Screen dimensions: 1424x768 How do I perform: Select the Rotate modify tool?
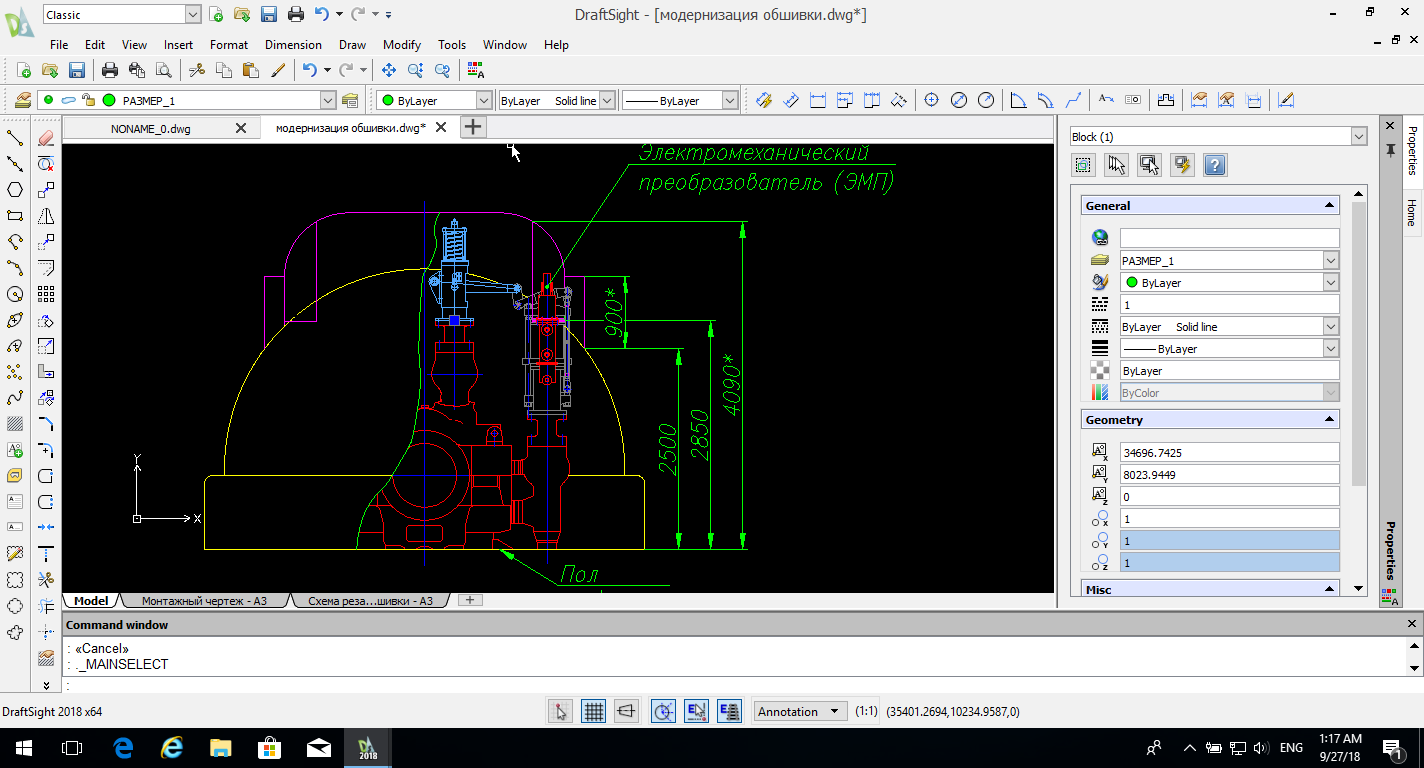[46, 320]
